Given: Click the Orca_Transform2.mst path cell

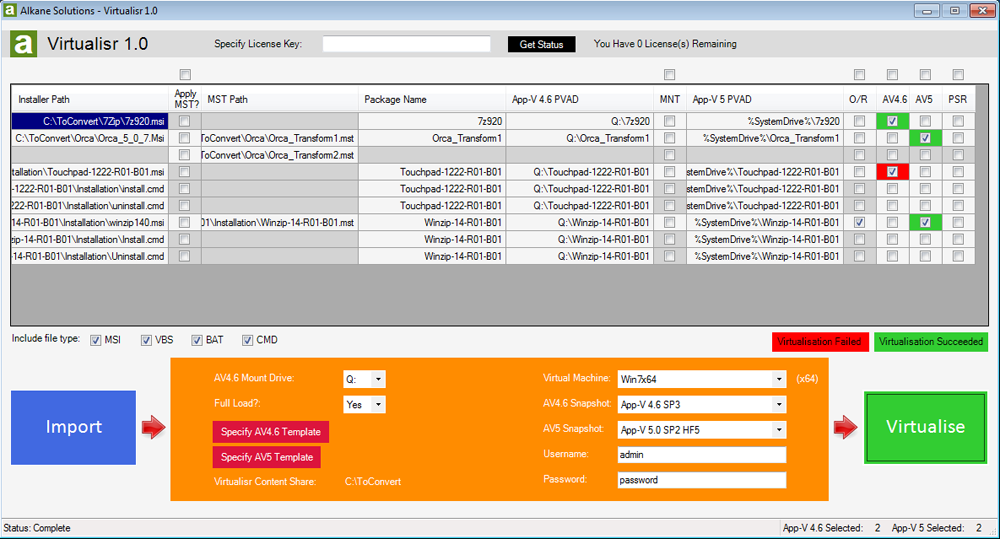Looking at the screenshot, I should (x=280, y=155).
